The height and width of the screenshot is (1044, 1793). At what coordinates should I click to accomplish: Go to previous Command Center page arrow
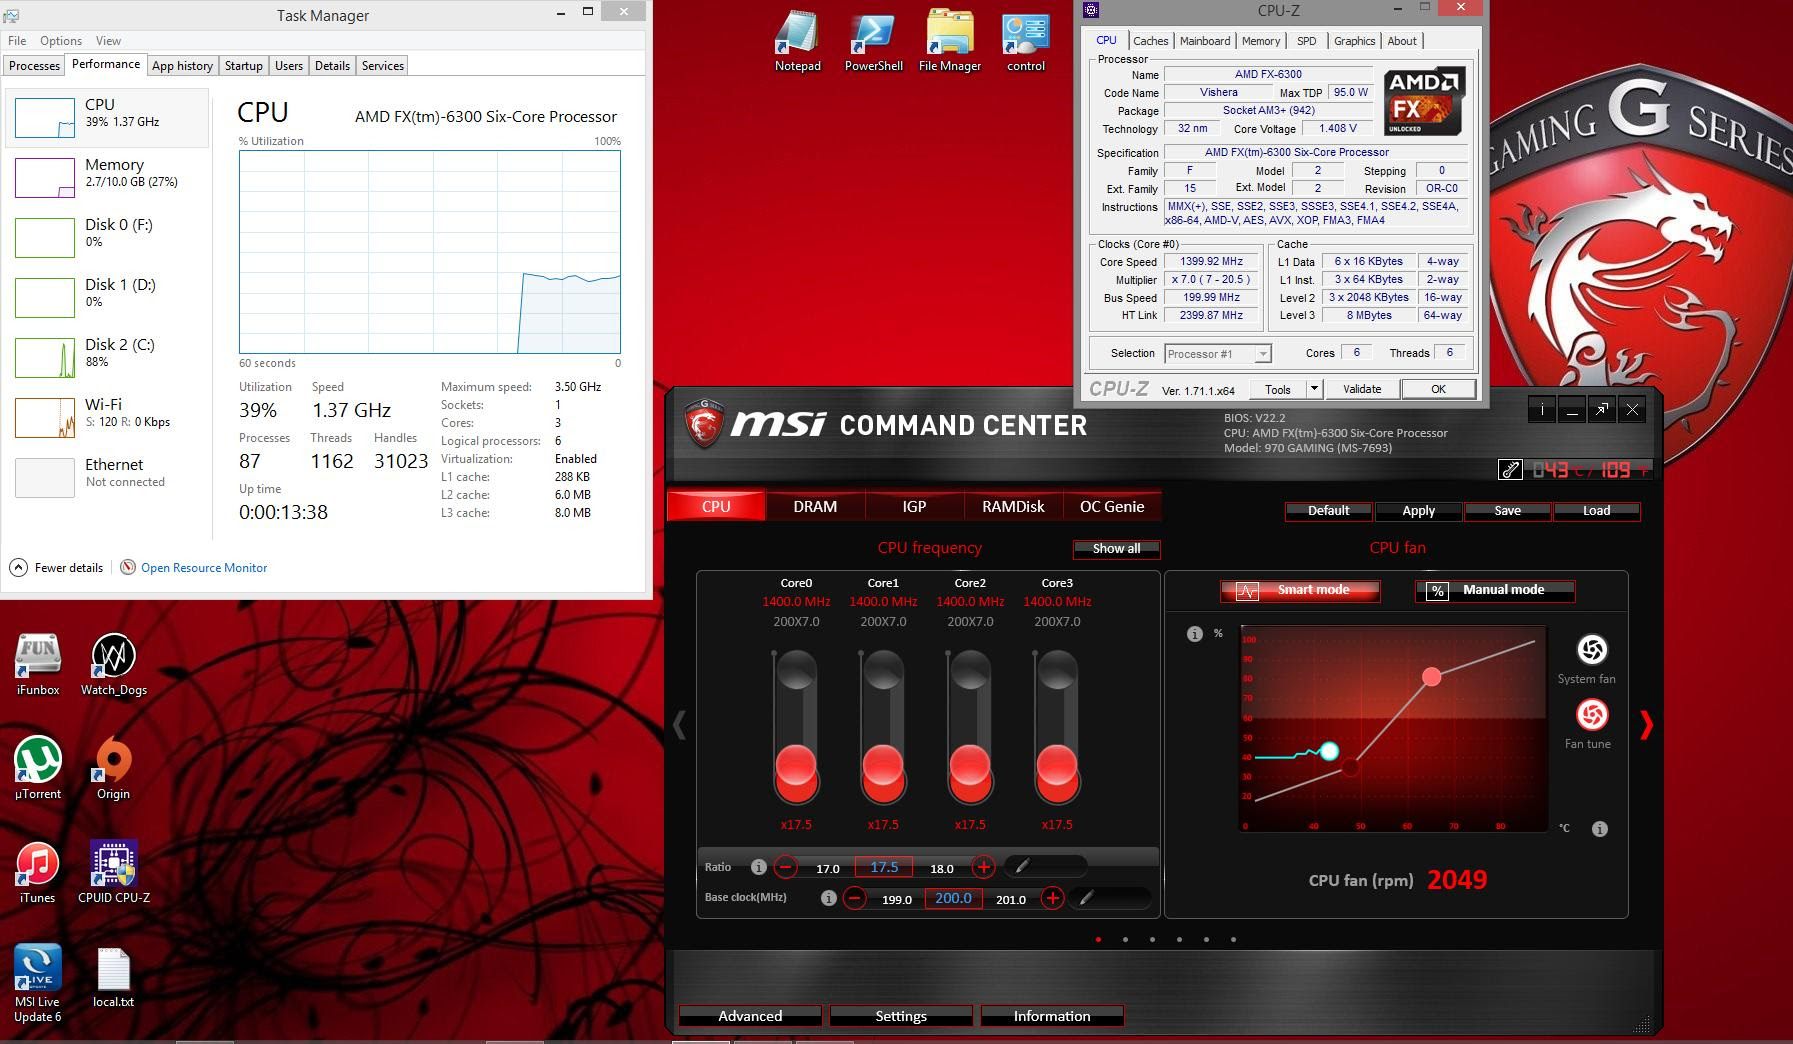[680, 724]
